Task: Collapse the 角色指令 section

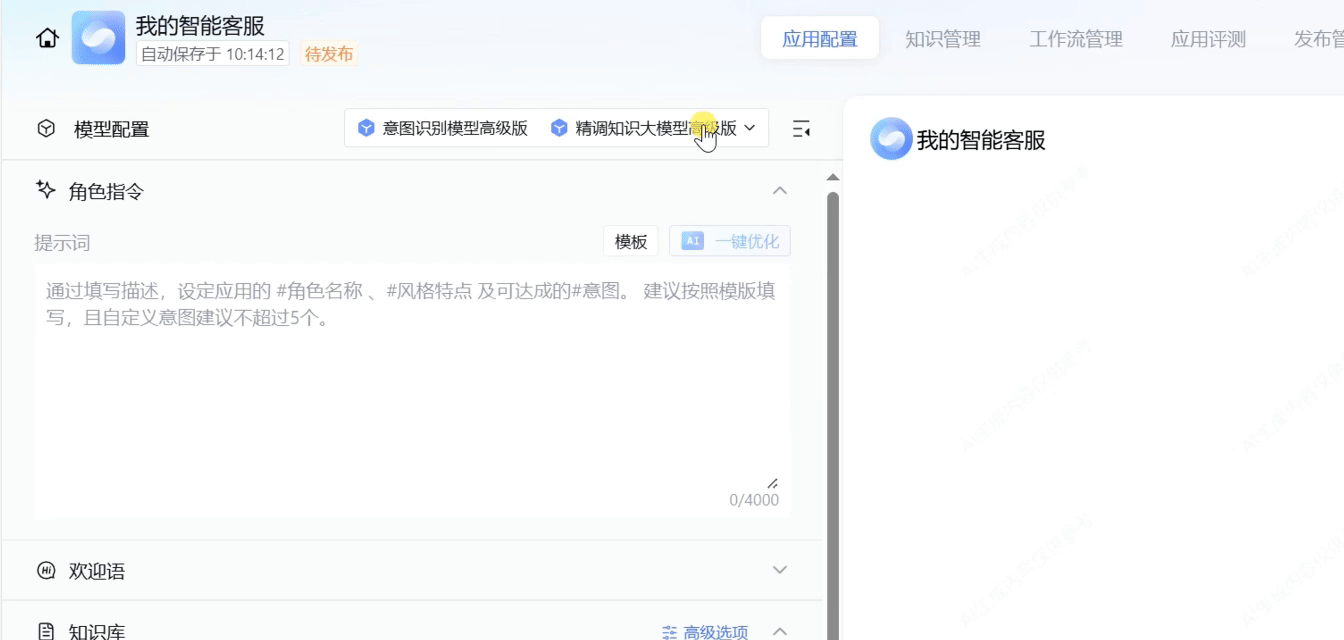Action: tap(780, 190)
